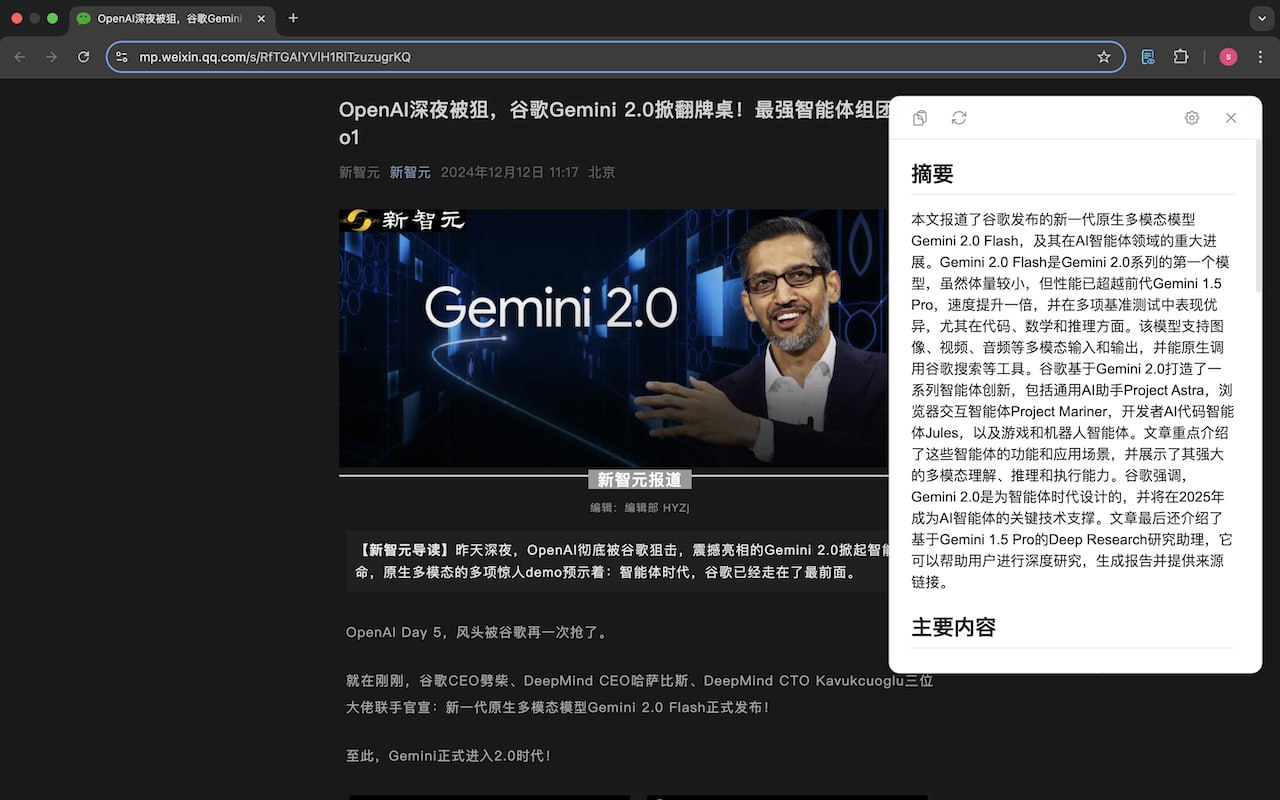Click the paragraph starting with 就在刚刚
The height and width of the screenshot is (800, 1280).
point(640,694)
